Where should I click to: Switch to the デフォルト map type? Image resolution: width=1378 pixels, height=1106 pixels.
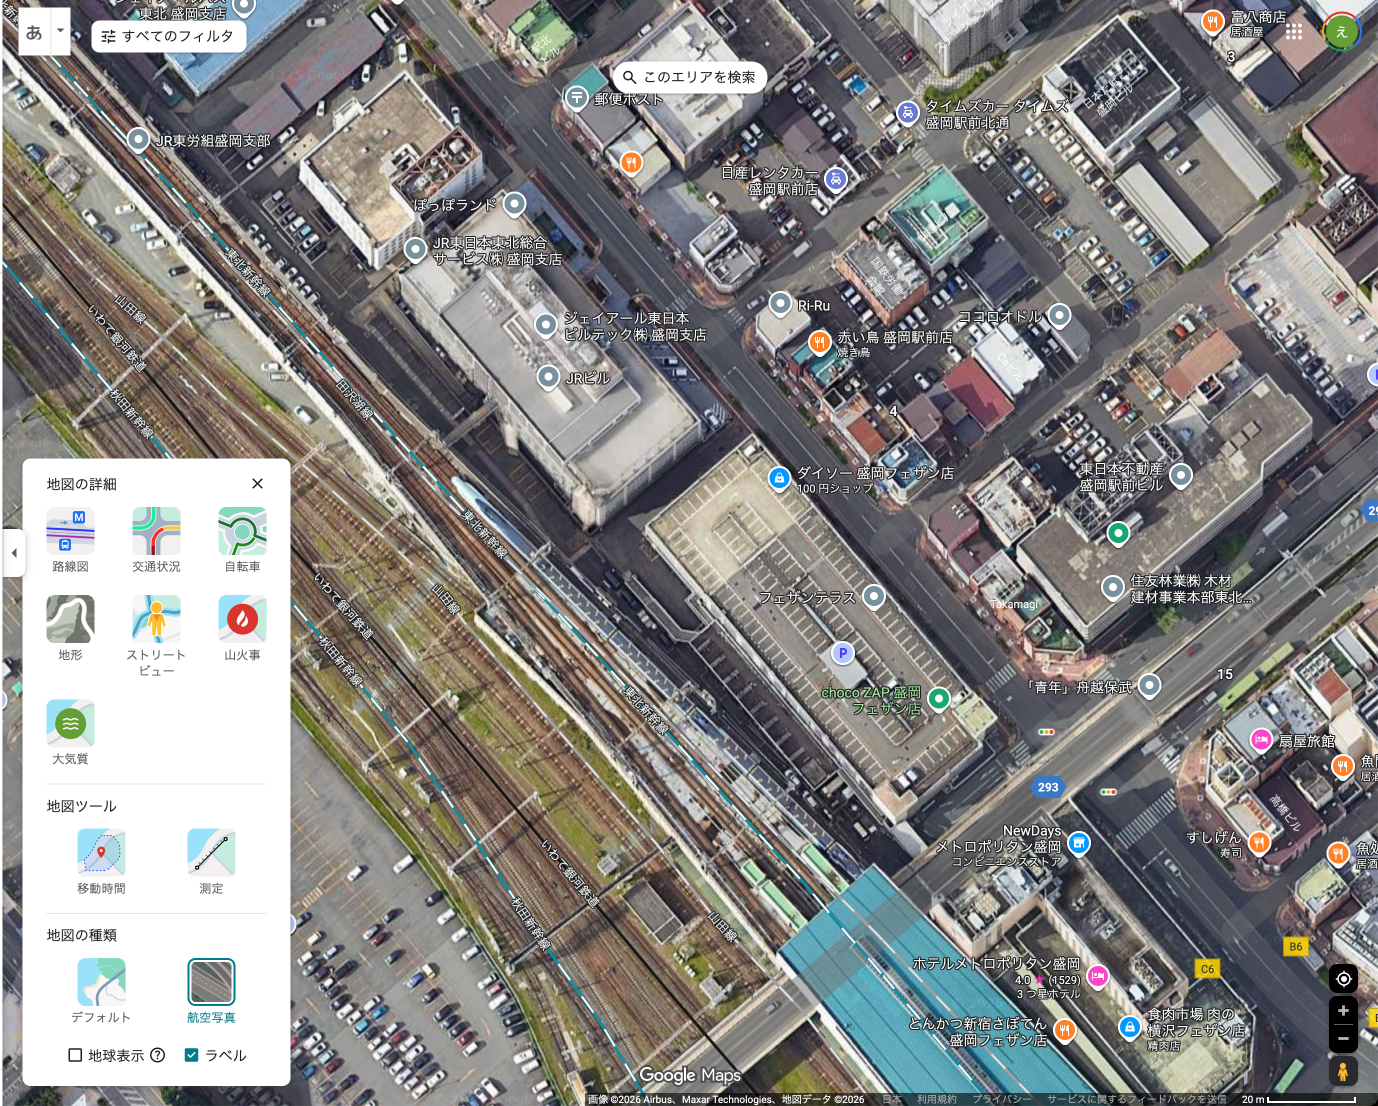101,982
